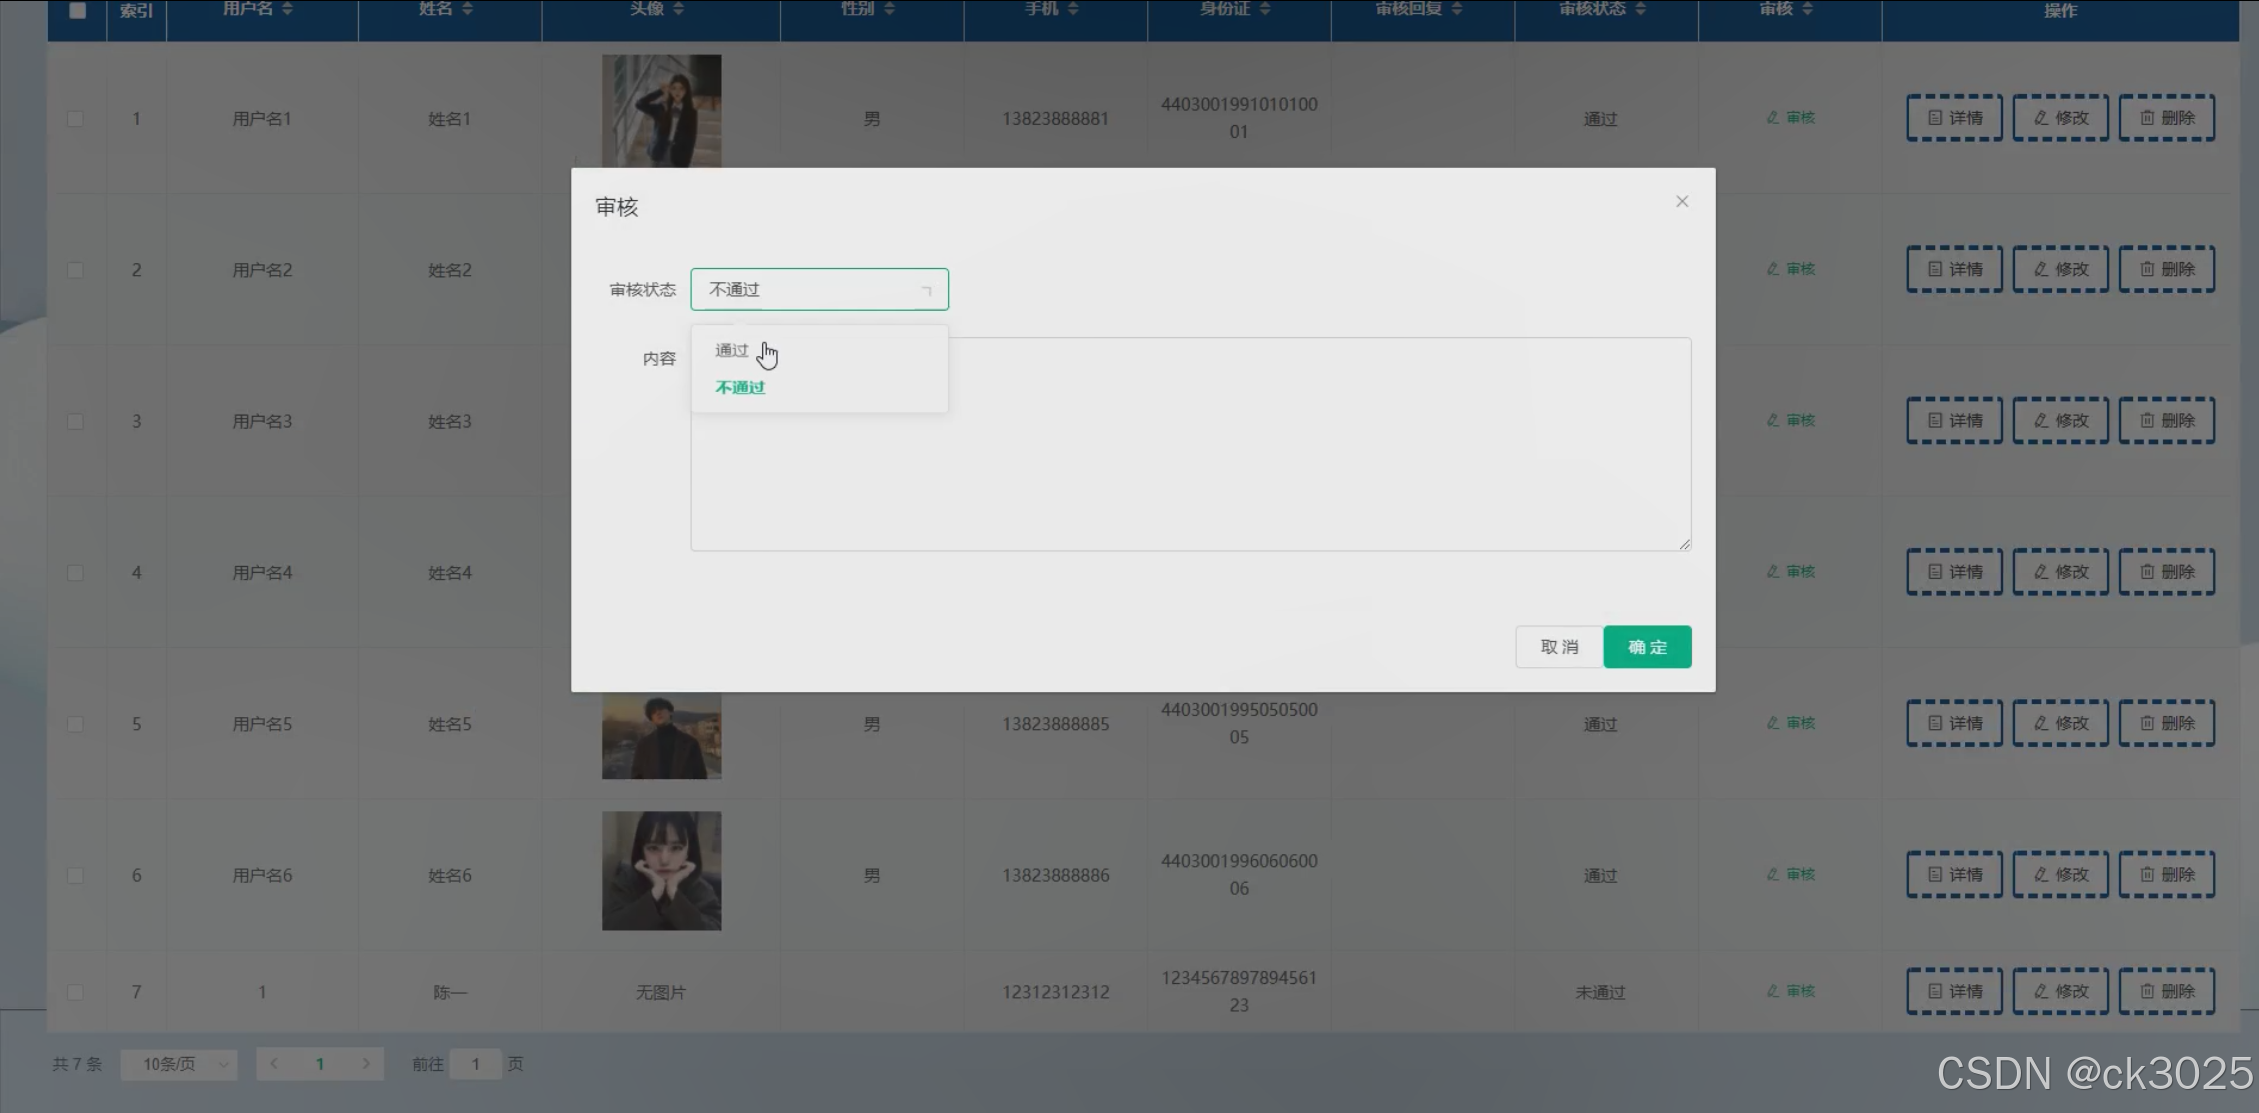The width and height of the screenshot is (2259, 1113).
Task: Click 删除 trash icon for row 6
Action: point(2147,875)
